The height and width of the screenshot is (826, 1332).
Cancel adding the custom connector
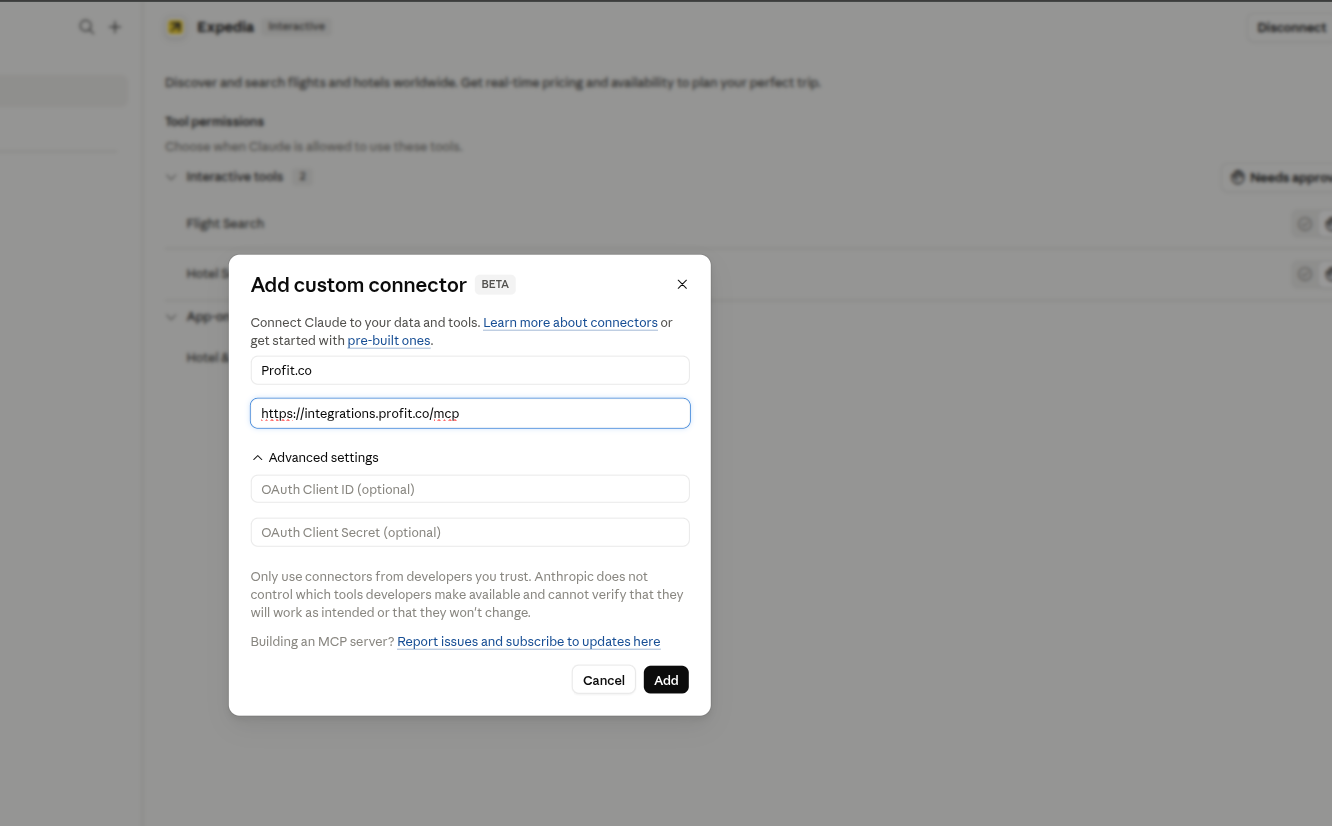coord(604,680)
